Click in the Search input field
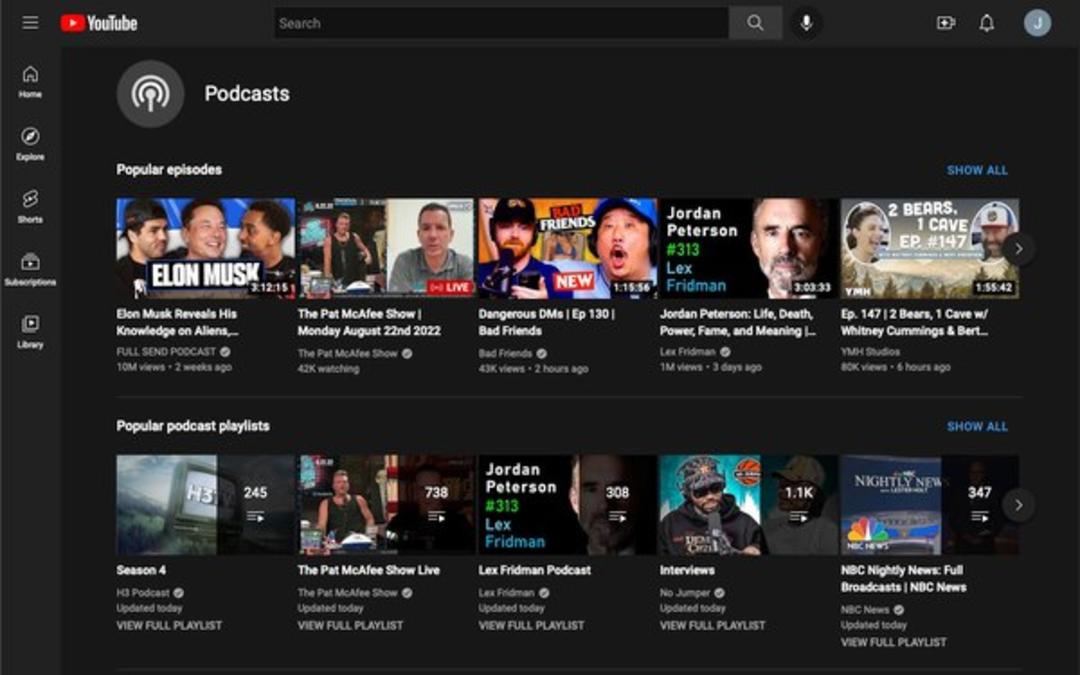The width and height of the screenshot is (1080, 675). (x=501, y=23)
